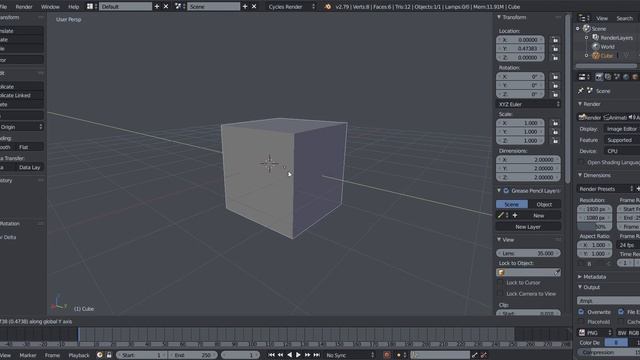Click the Scene icon in the outliner
The image size is (640, 360).
coord(587,29)
